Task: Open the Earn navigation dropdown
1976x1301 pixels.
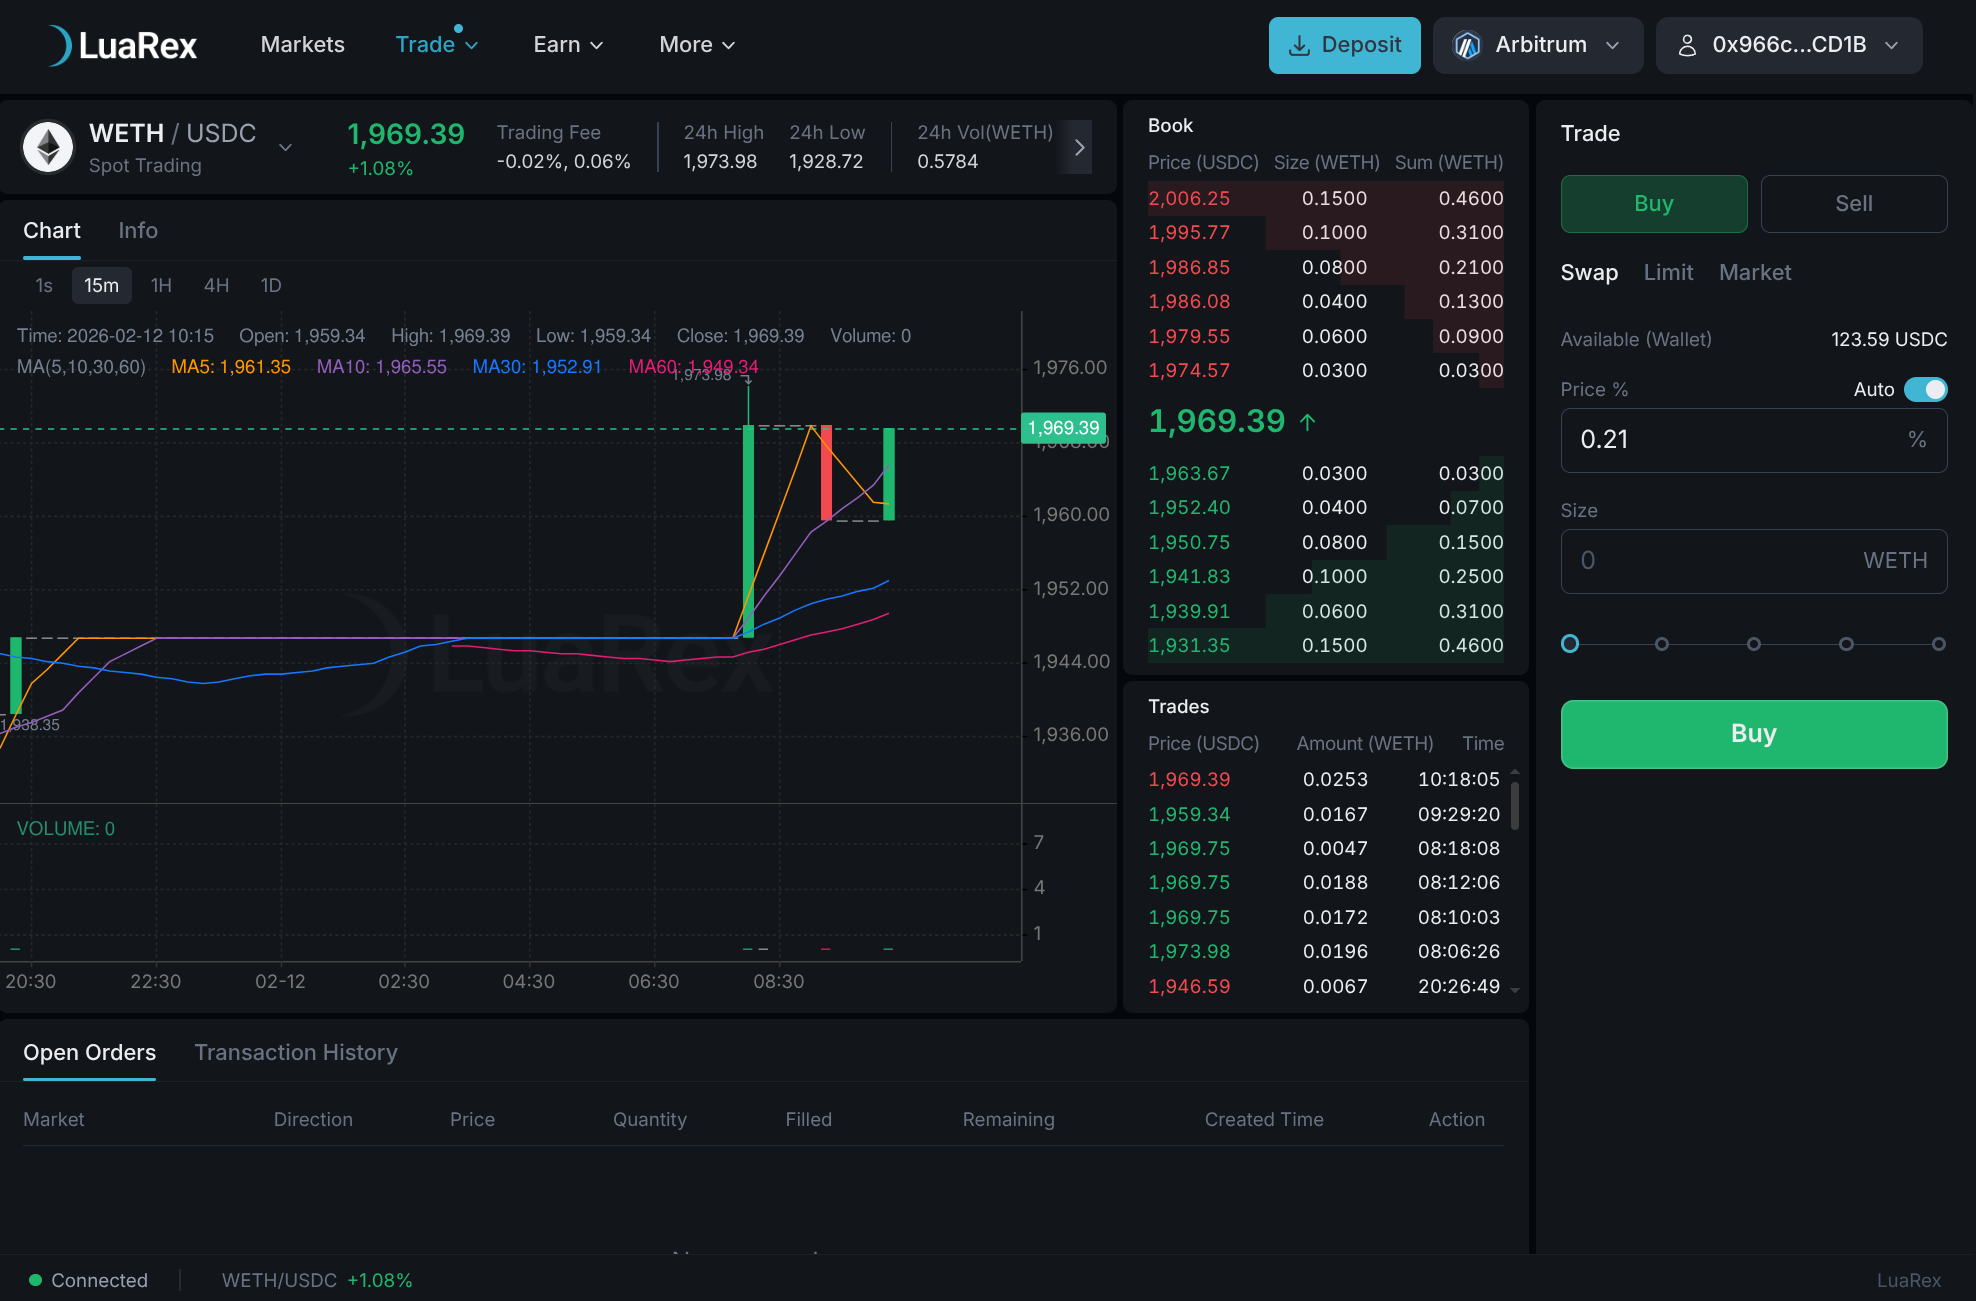Action: pyautogui.click(x=568, y=45)
